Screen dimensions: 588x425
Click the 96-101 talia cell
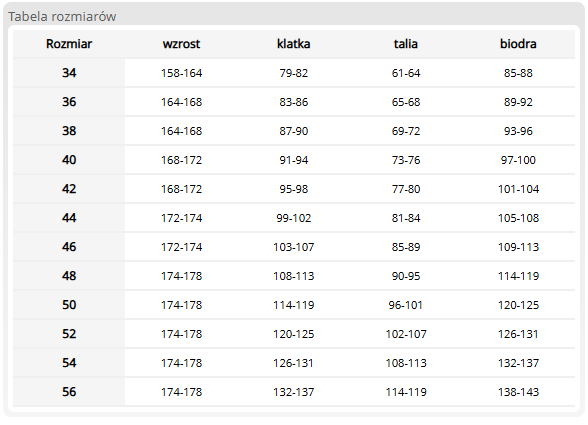406,305
